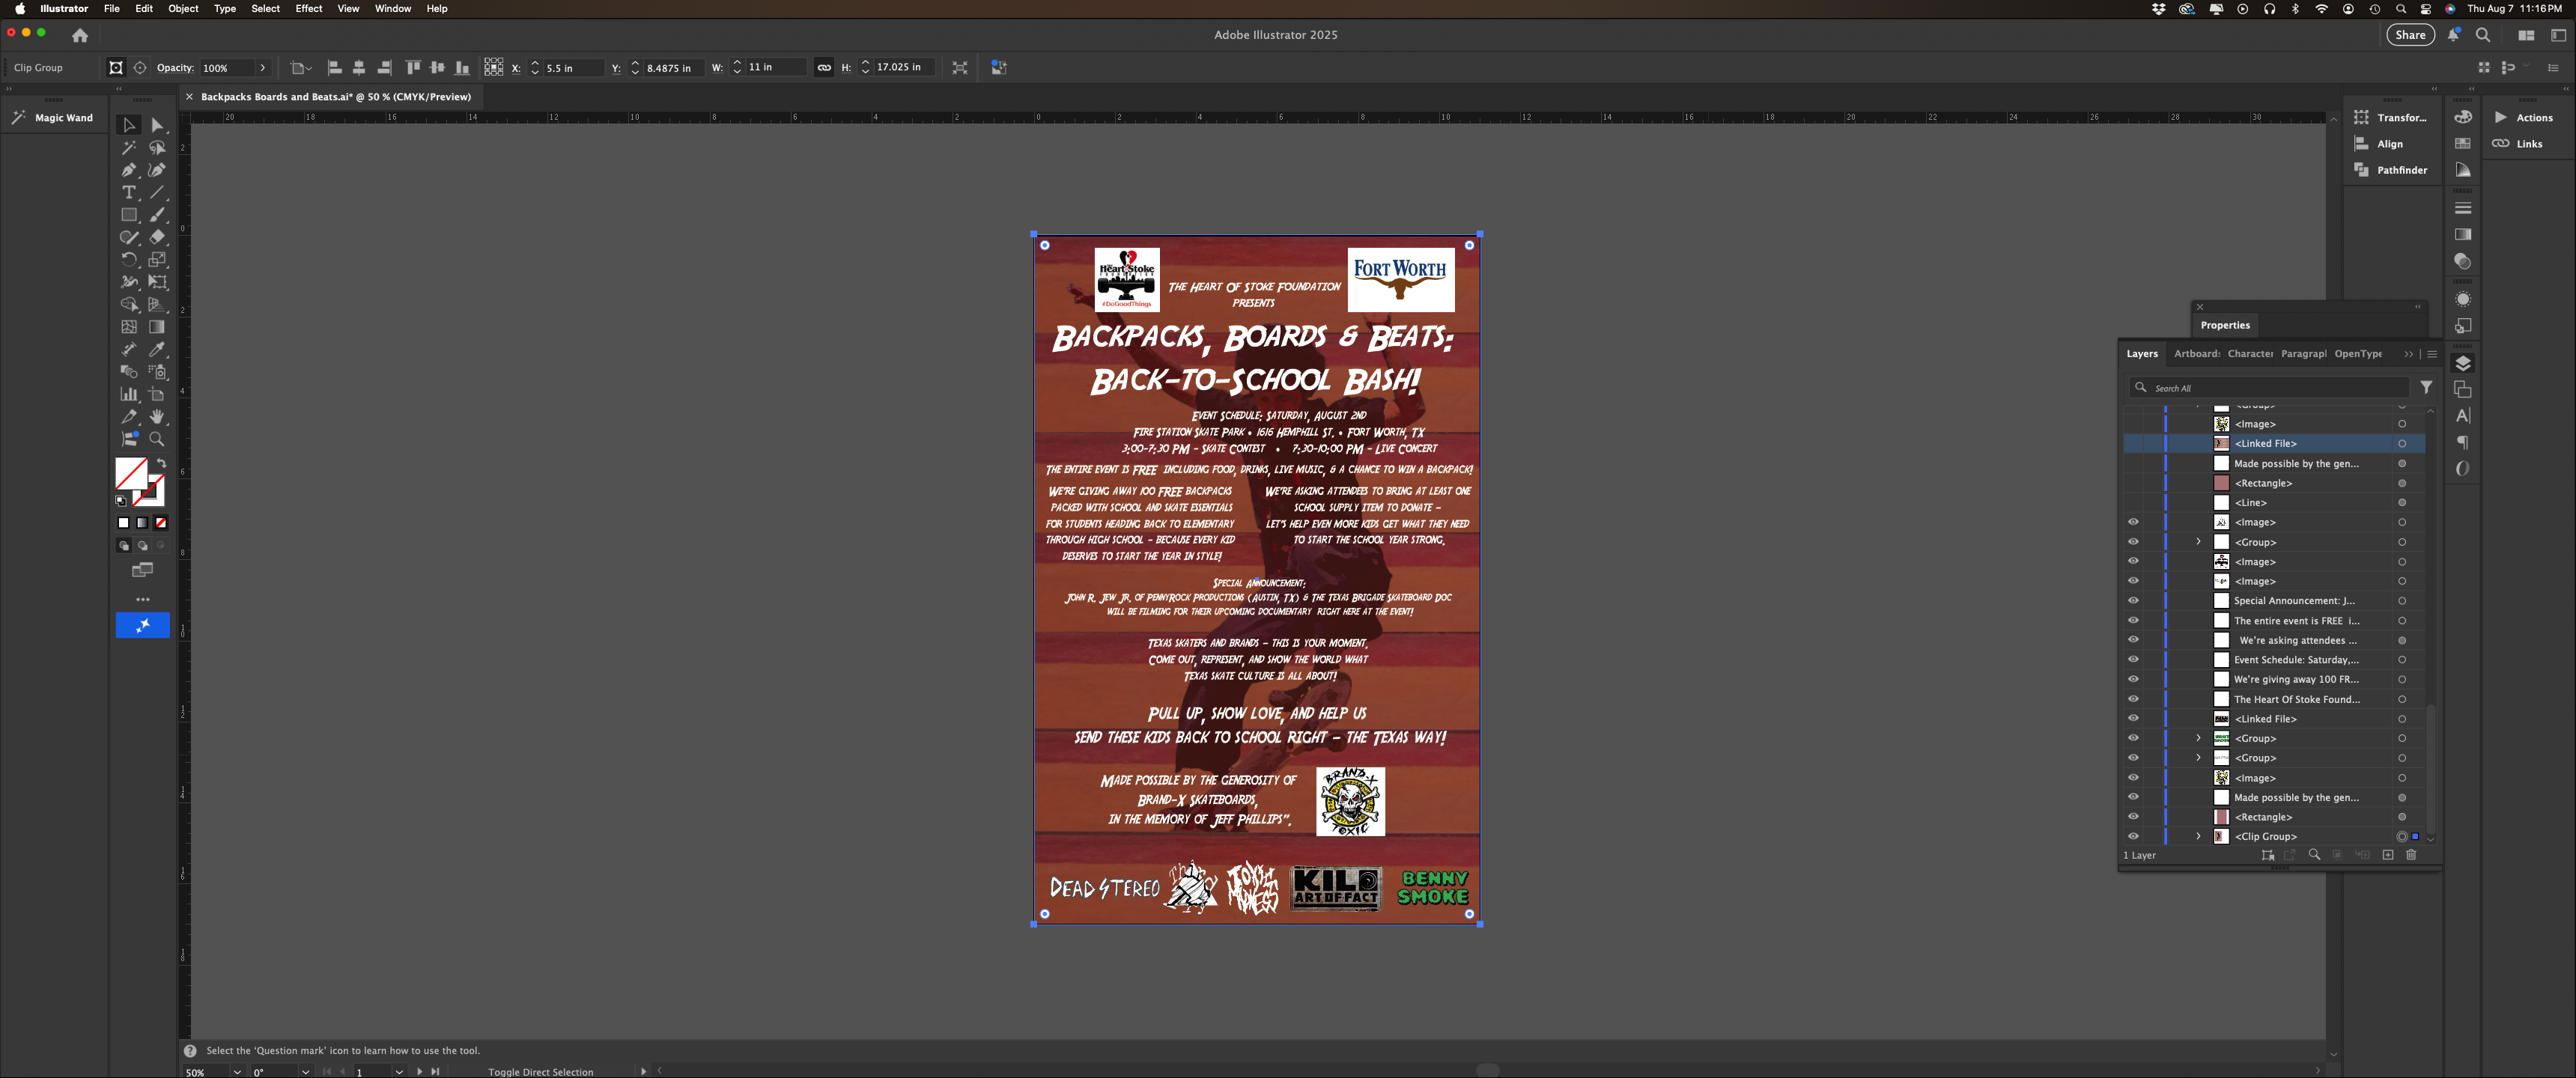
Task: Open the Align panel
Action: (2378, 144)
